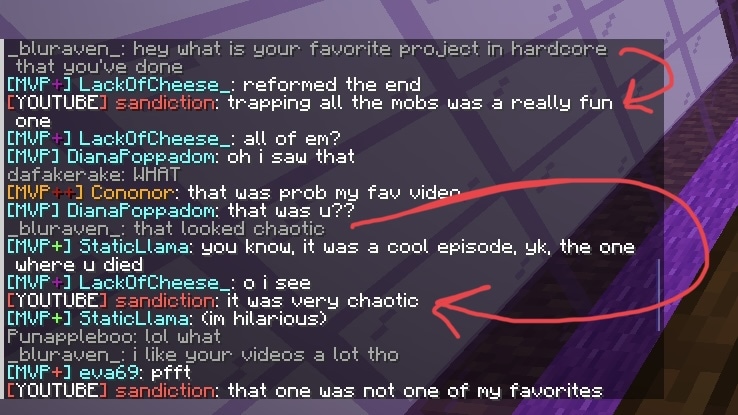Click the chat scrollbar on the right edge
The width and height of the screenshot is (738, 415).
[x=659, y=294]
